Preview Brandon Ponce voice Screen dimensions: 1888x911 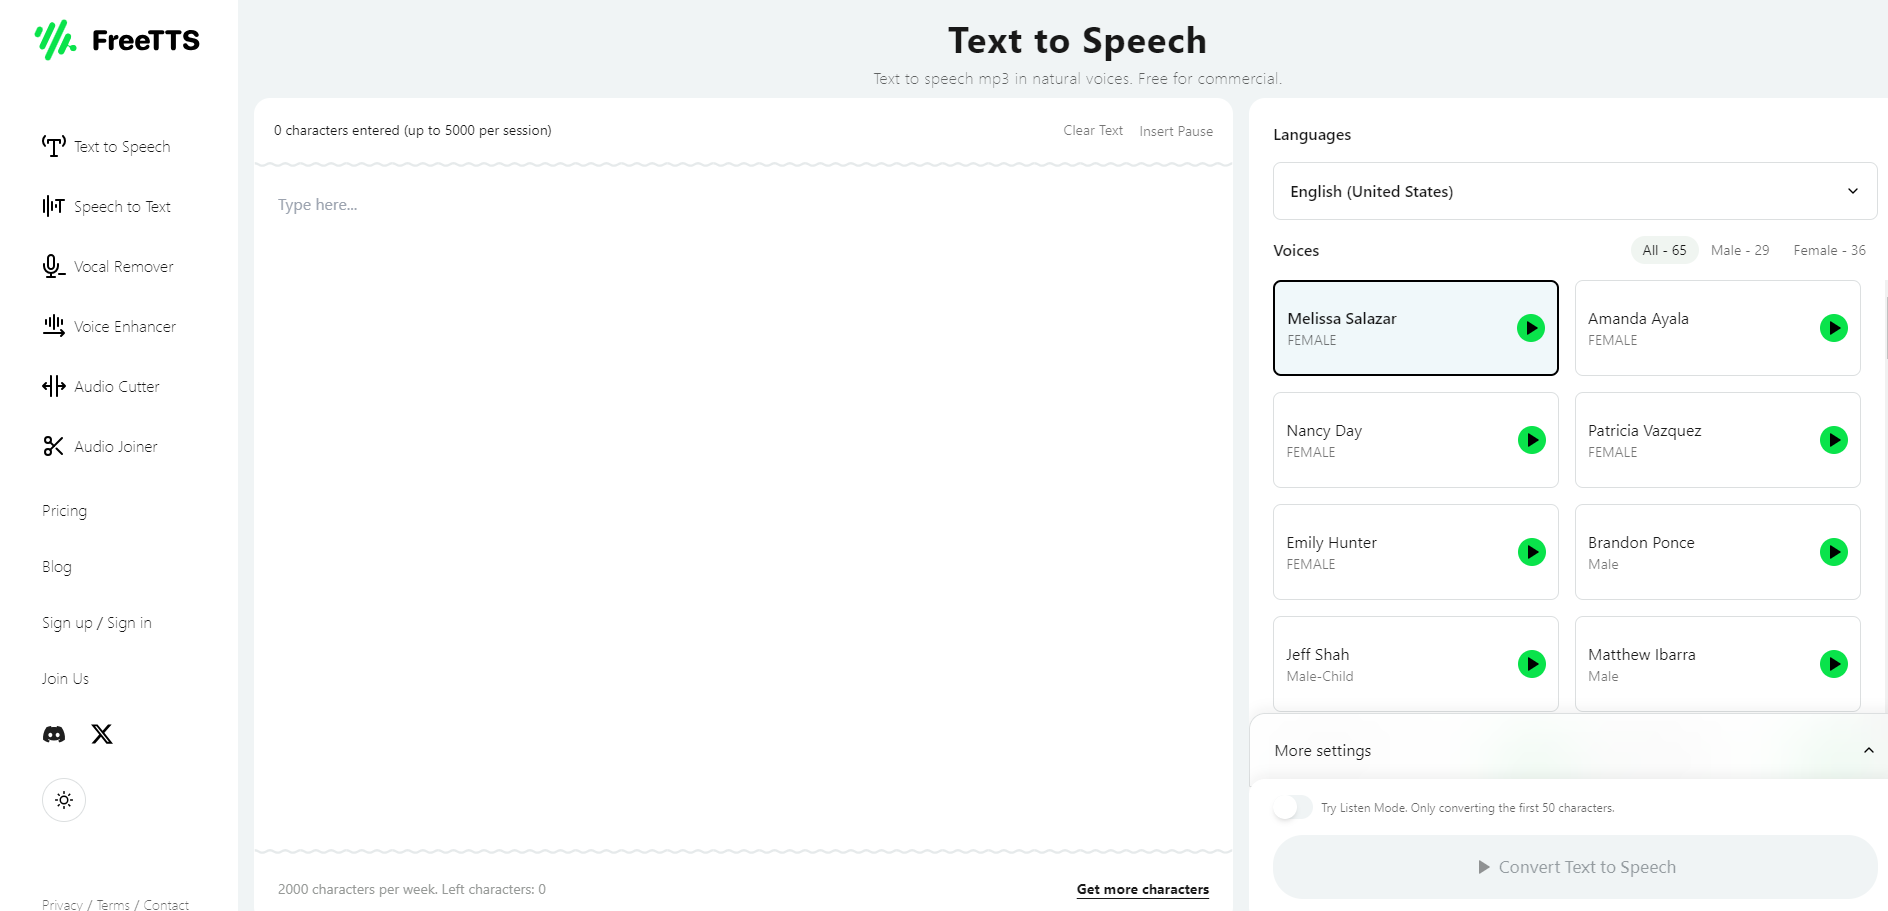pos(1833,552)
